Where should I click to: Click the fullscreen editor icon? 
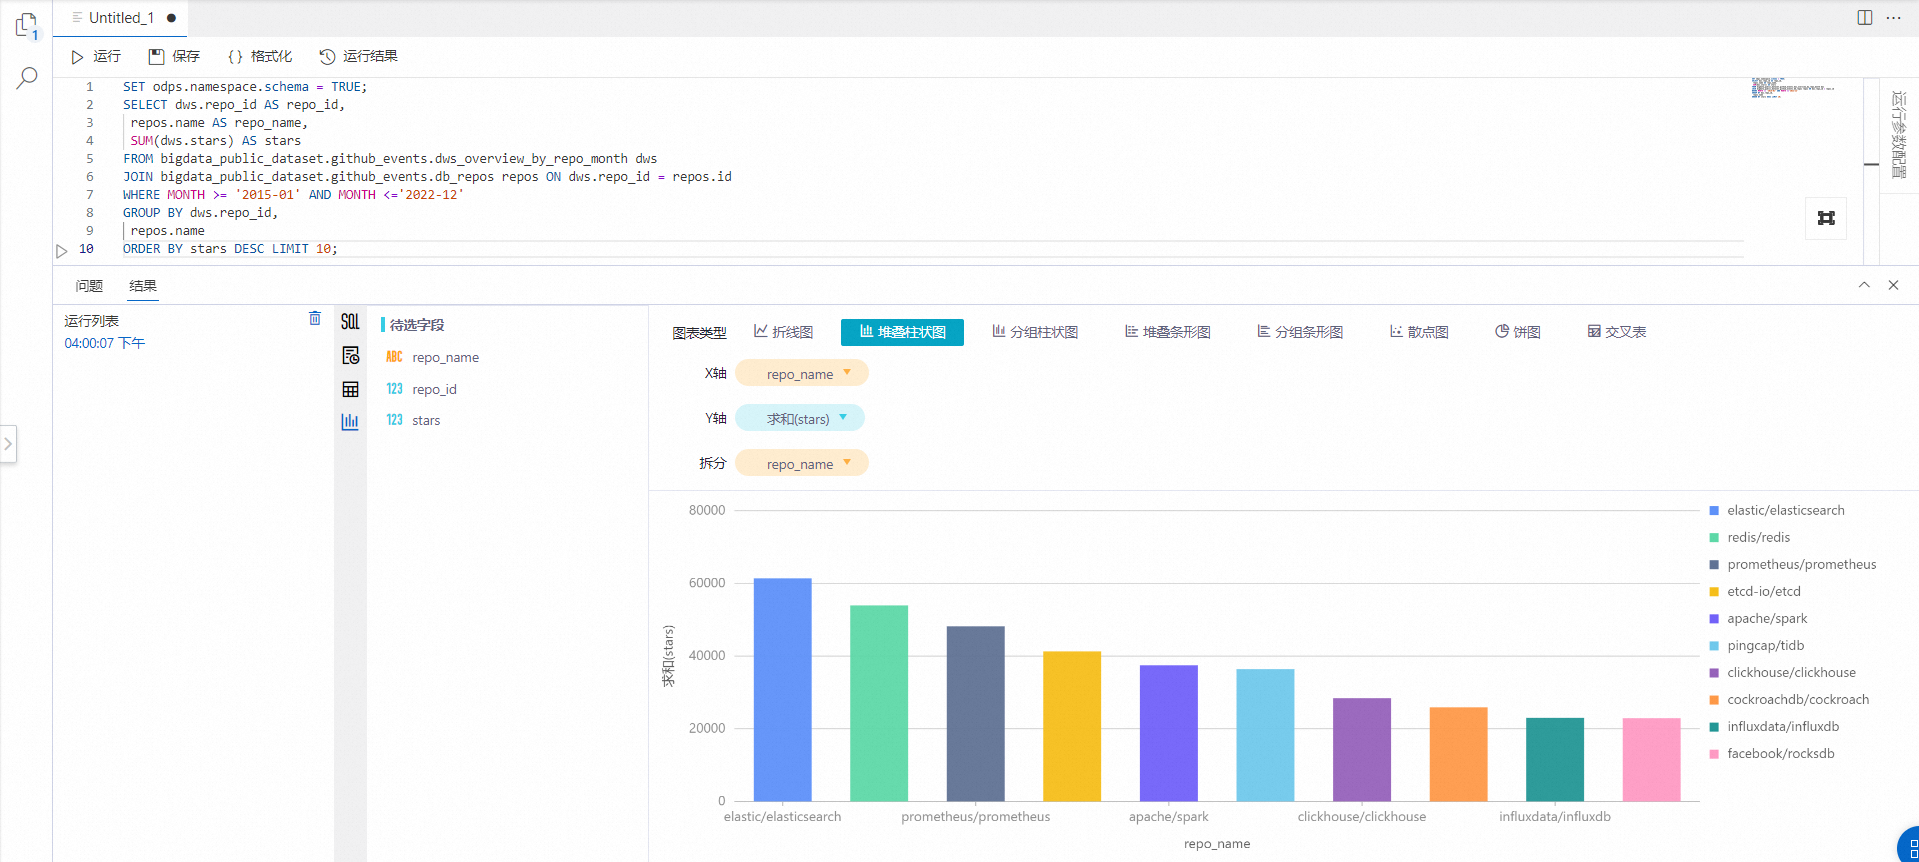[x=1826, y=218]
